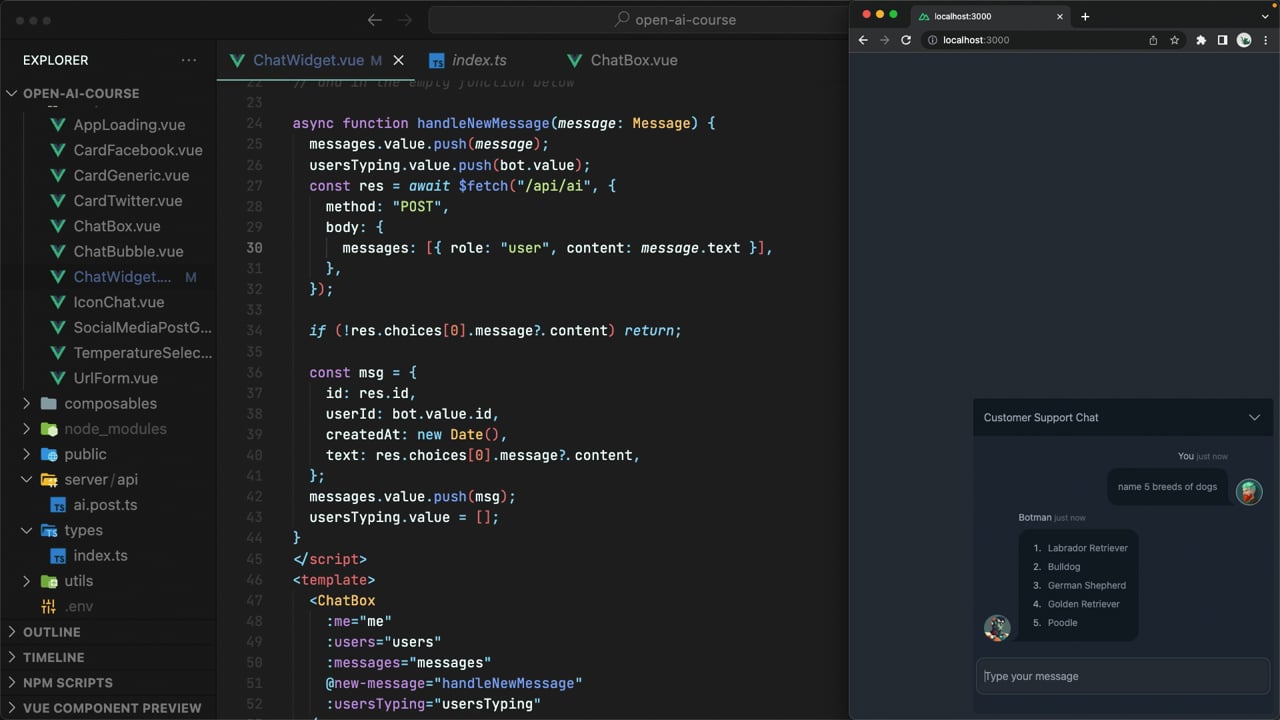Image resolution: width=1280 pixels, height=720 pixels.
Task: Toggle browser side panel icon
Action: 1222,40
